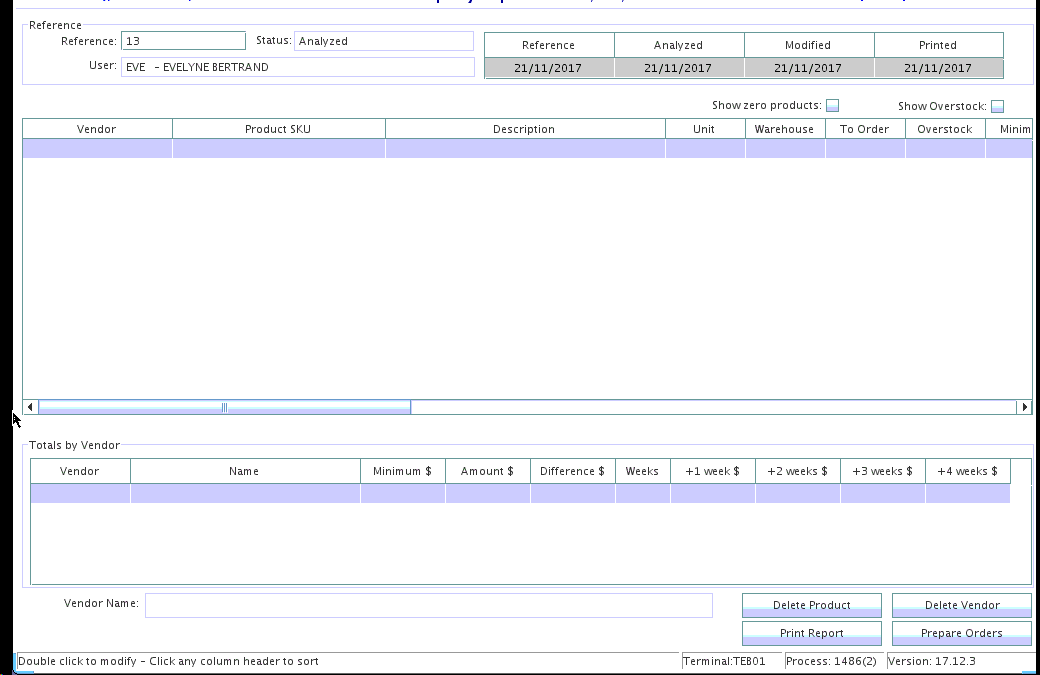This screenshot has width=1040, height=675.
Task: Enable the Show zero products checkbox
Action: [x=832, y=106]
